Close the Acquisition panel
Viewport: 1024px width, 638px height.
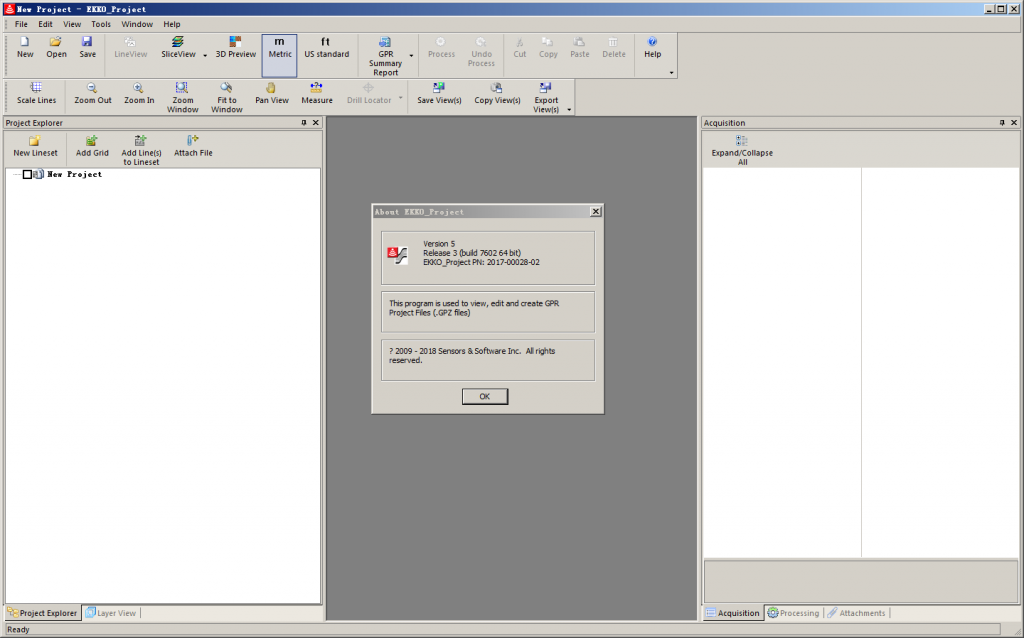coord(1014,123)
